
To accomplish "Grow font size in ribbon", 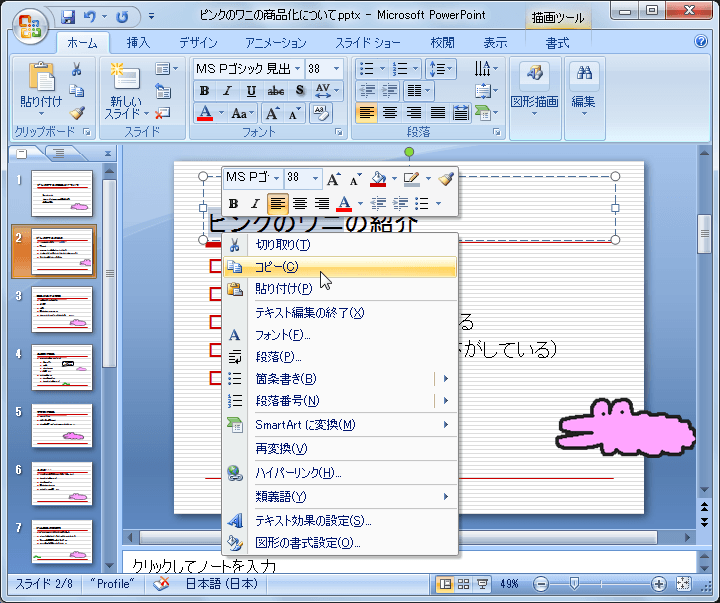I will (x=272, y=113).
